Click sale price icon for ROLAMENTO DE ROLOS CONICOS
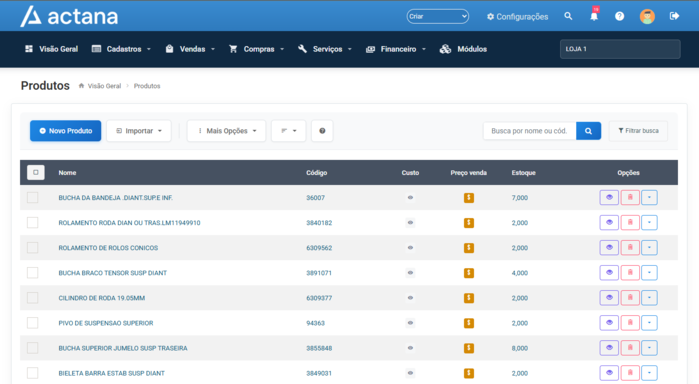This screenshot has width=699, height=384. [469, 248]
